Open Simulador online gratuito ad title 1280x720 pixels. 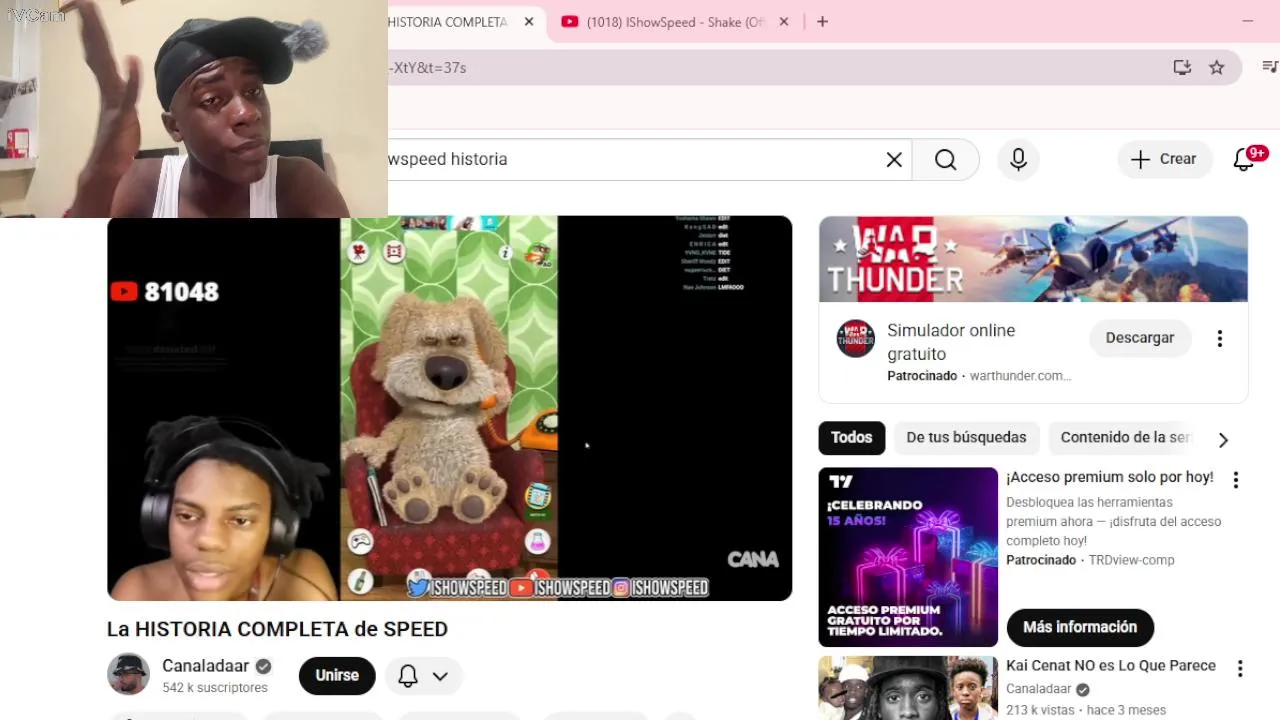950,342
